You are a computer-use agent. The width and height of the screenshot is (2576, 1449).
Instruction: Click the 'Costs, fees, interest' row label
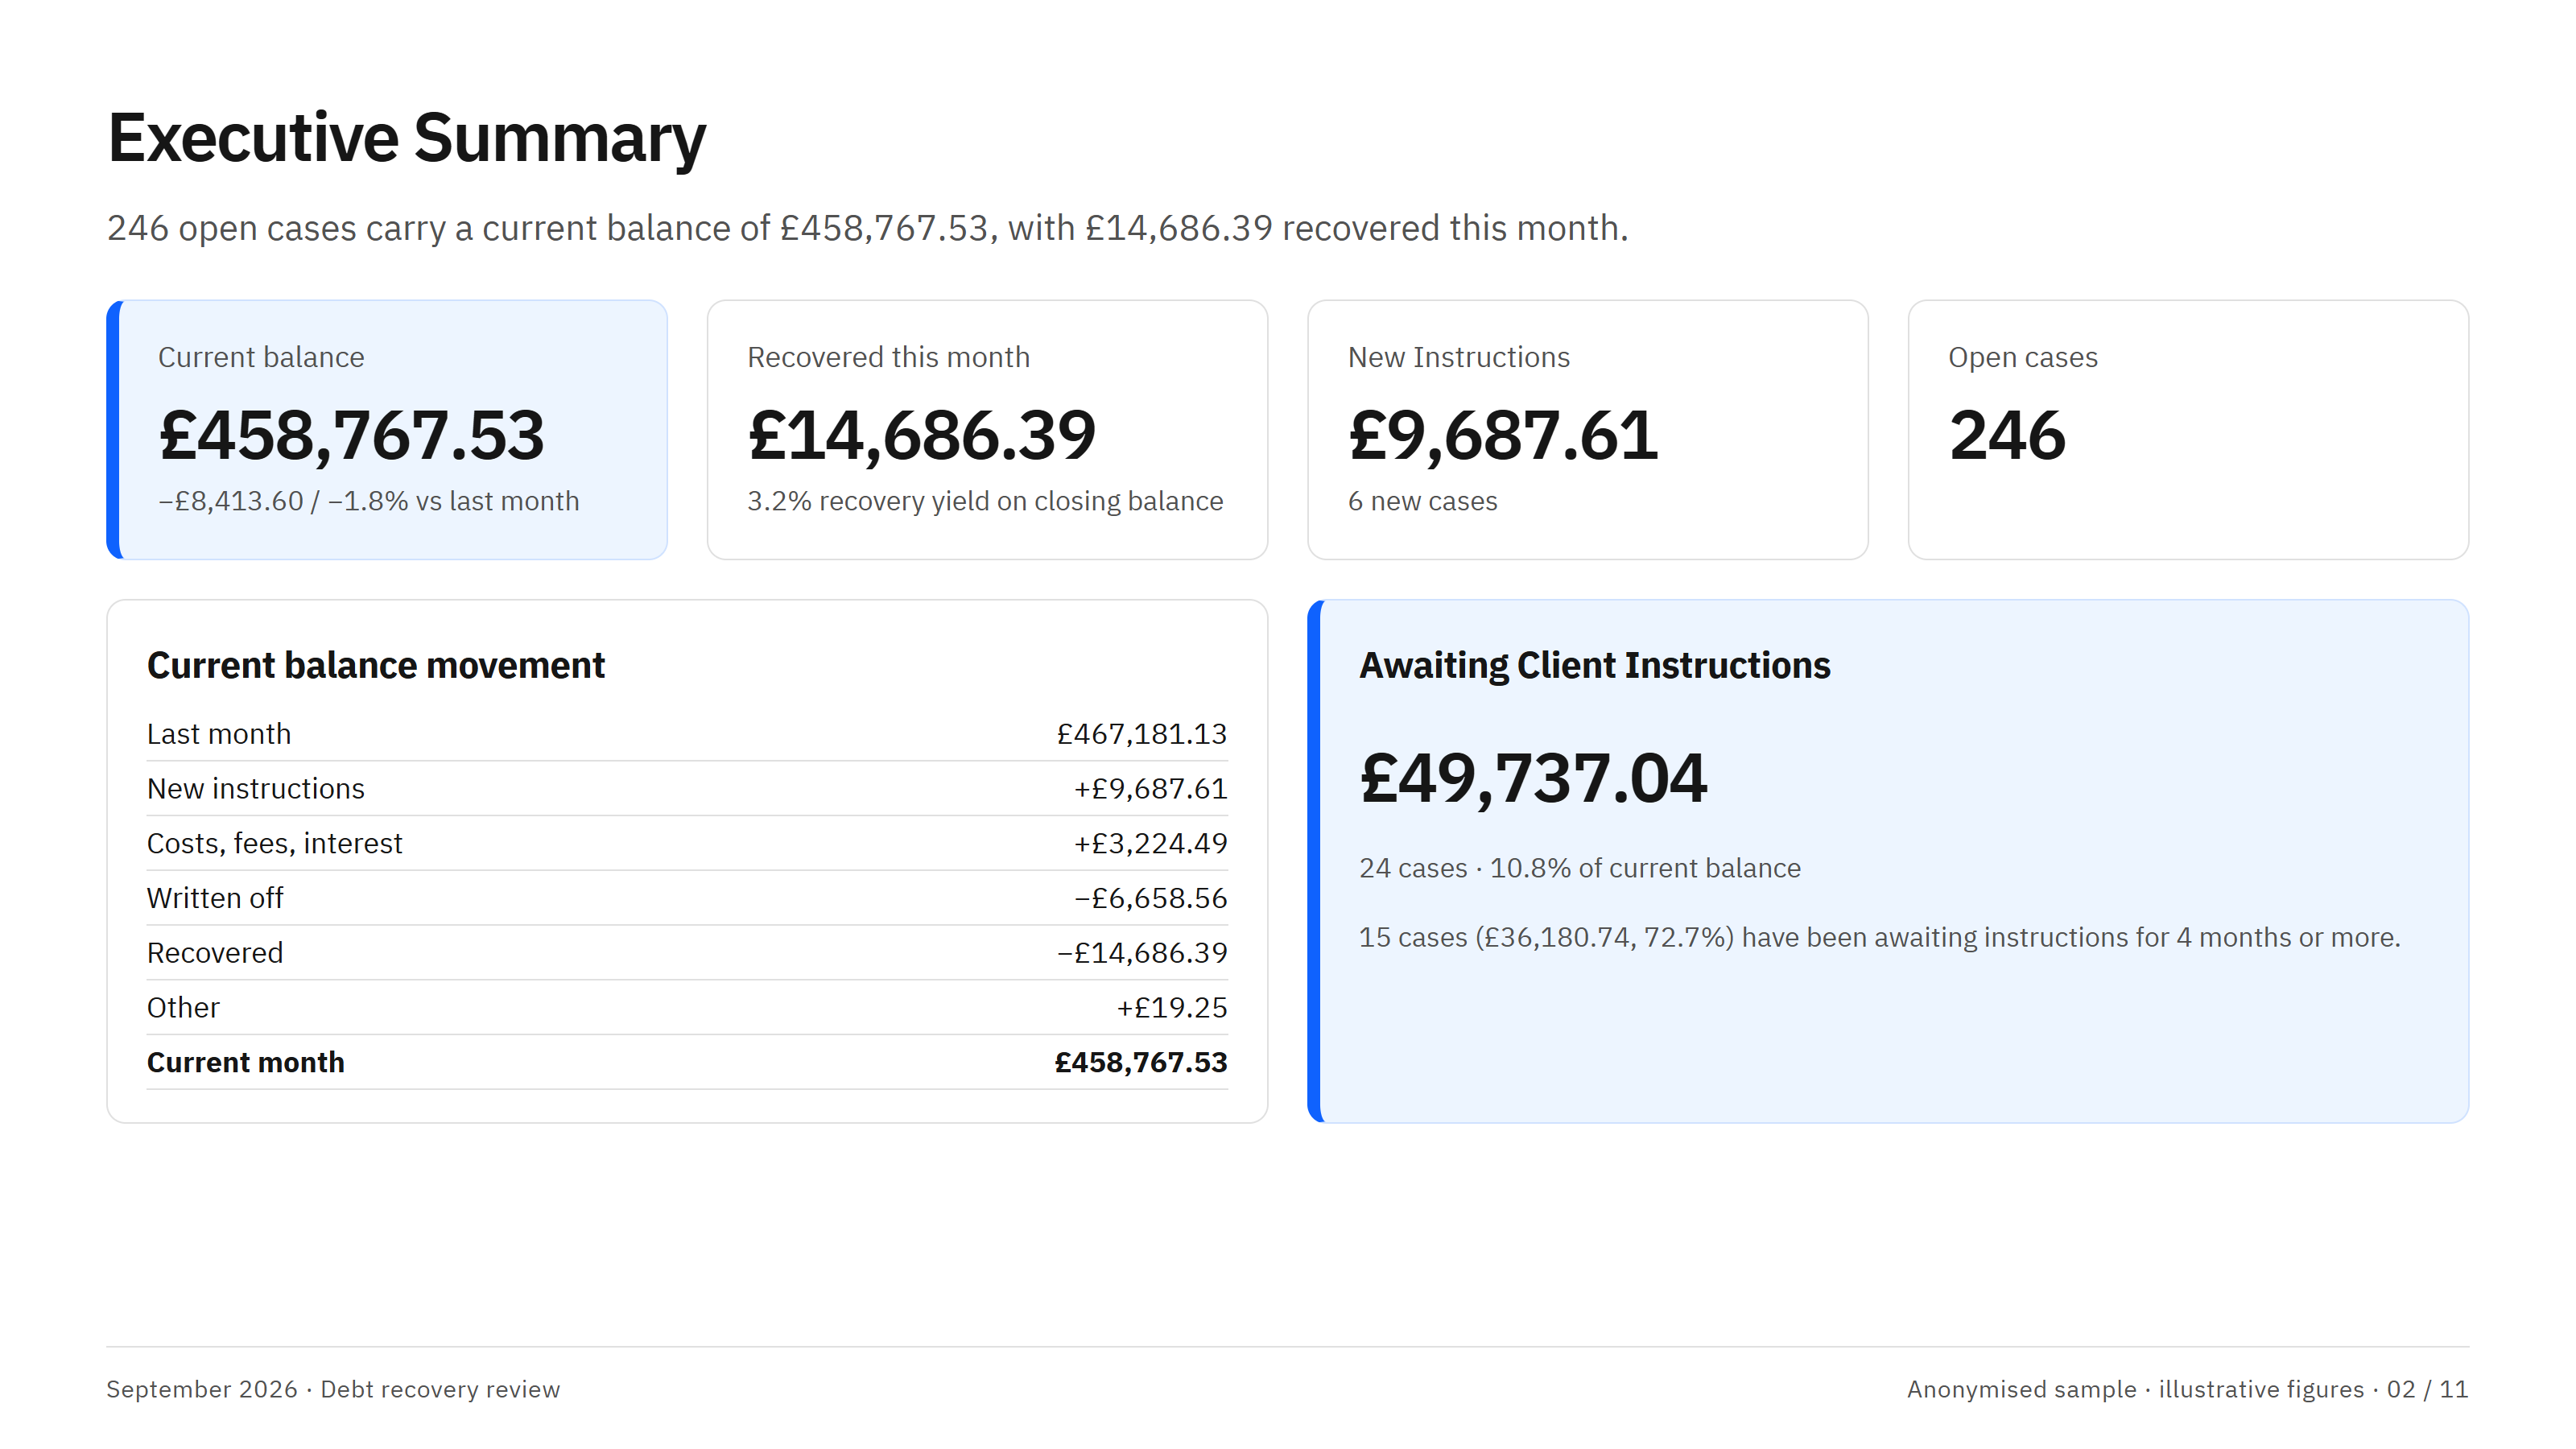[274, 843]
